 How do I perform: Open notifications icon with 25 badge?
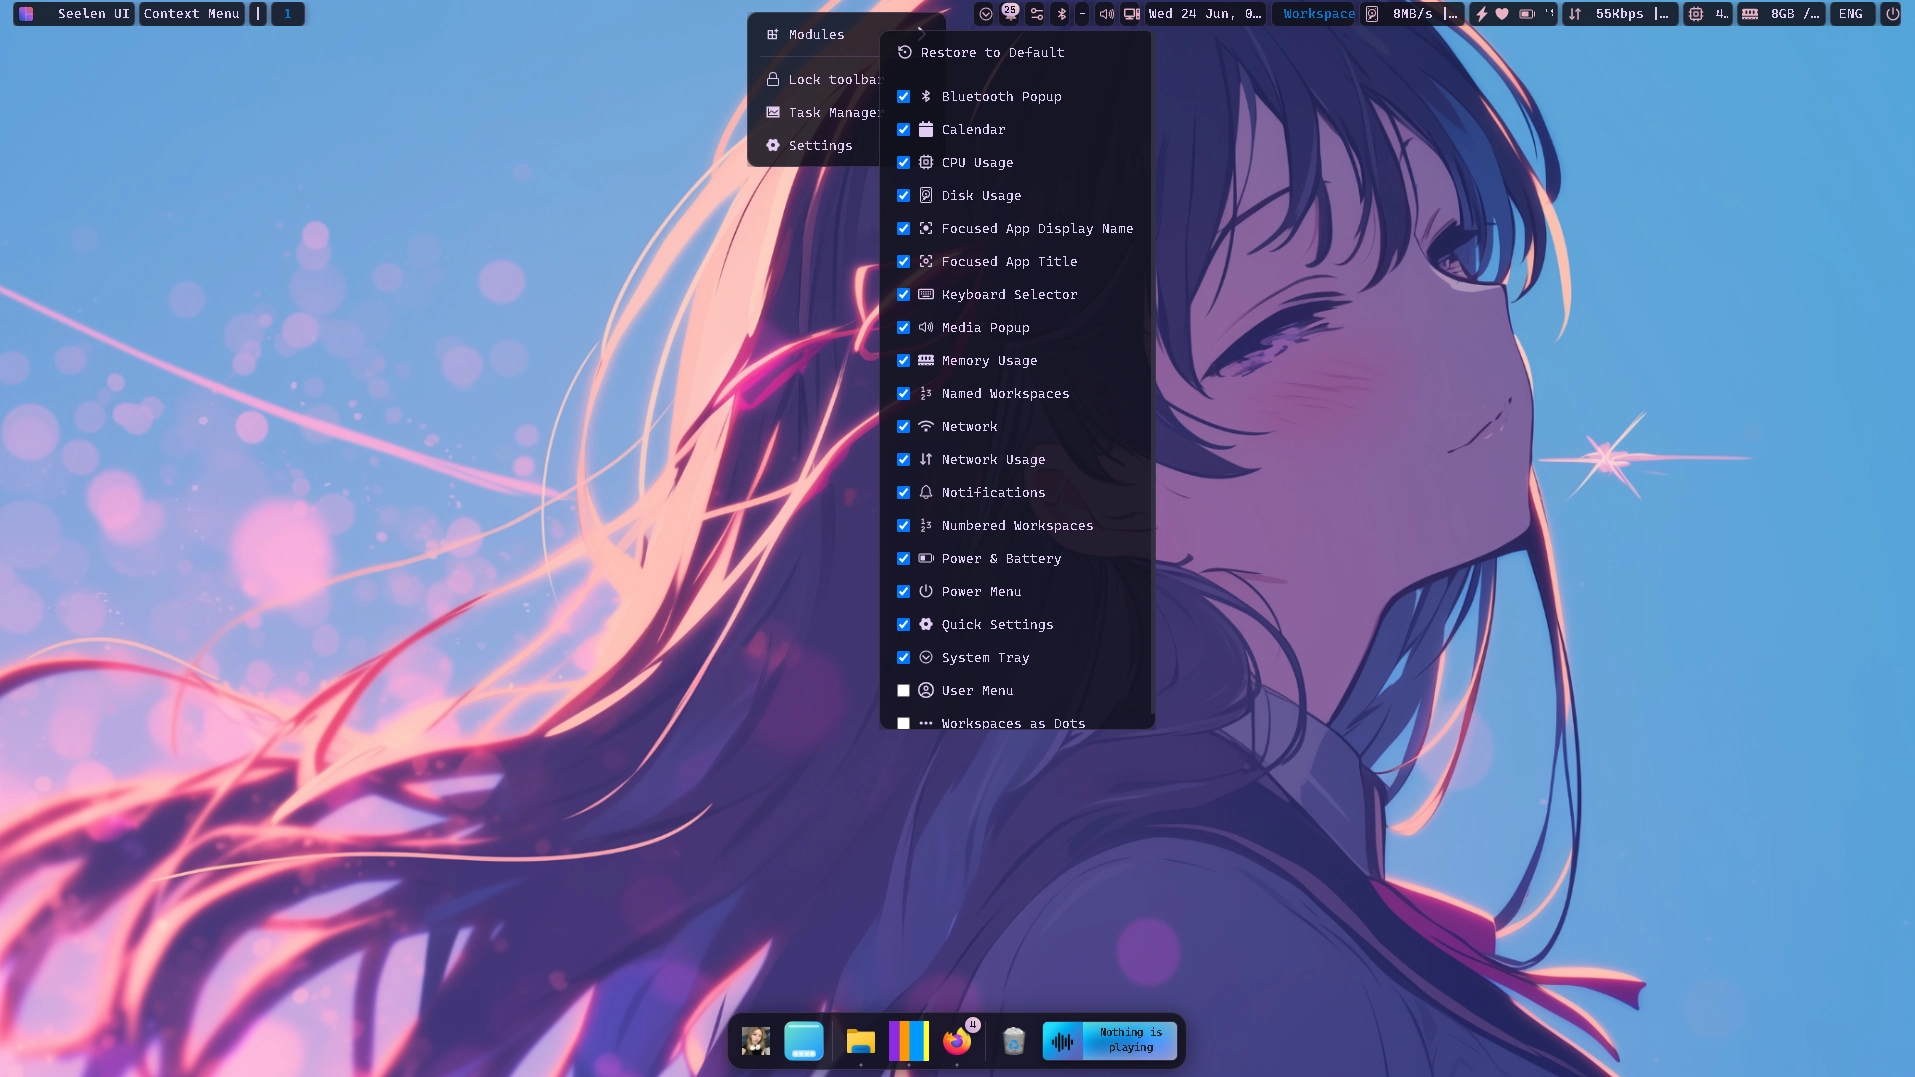coord(1011,13)
